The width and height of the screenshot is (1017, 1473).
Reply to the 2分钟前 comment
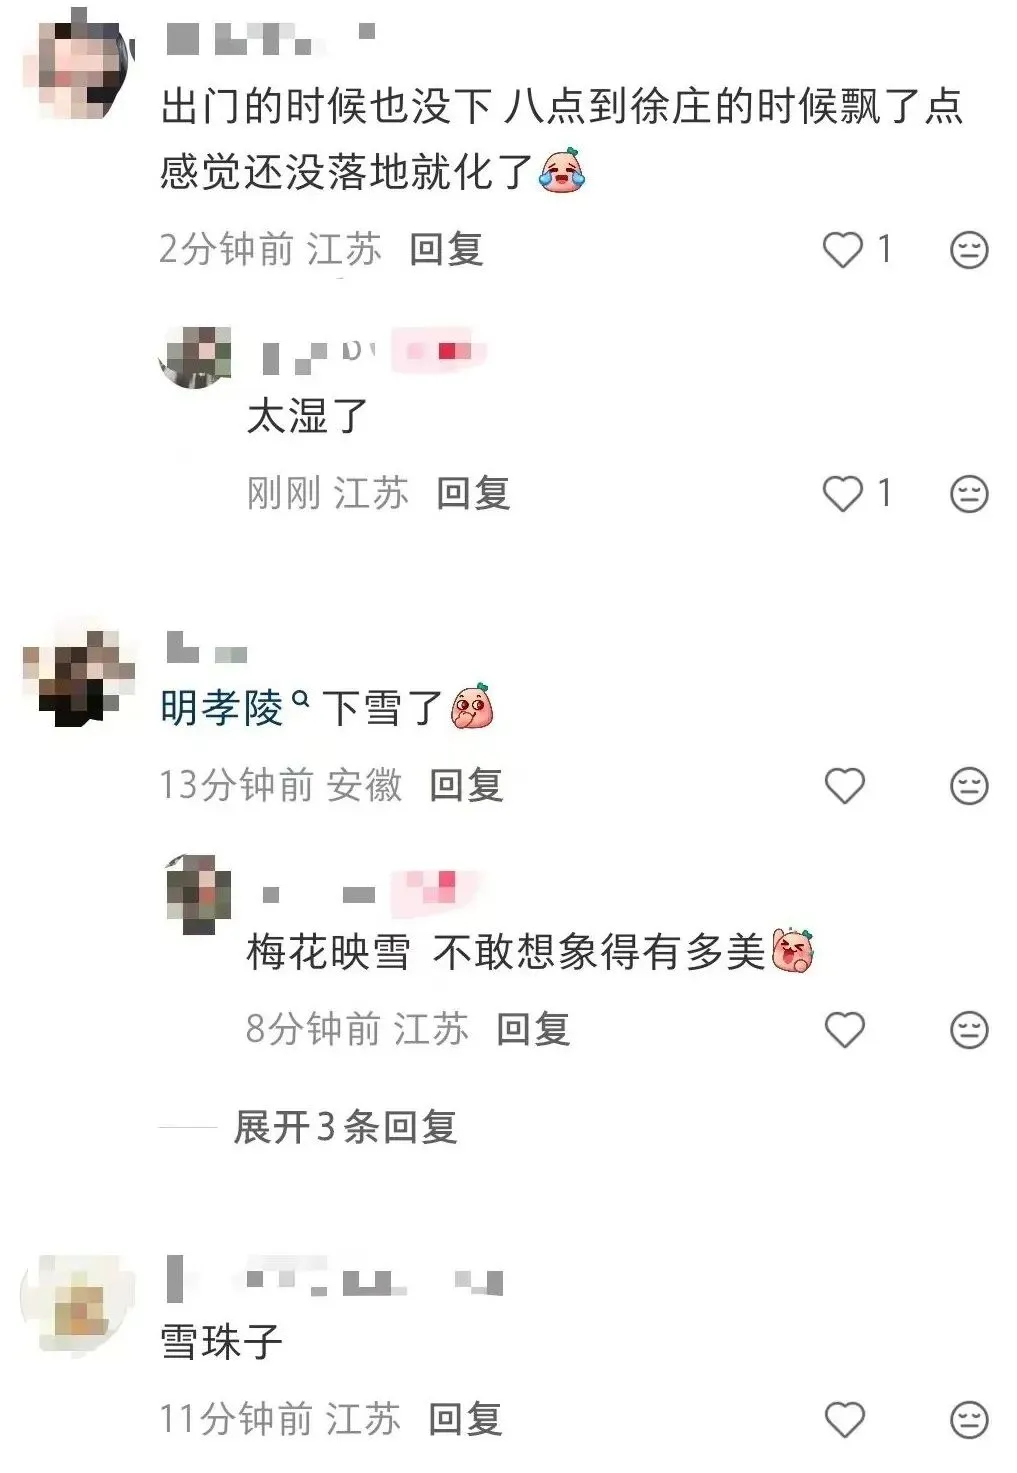(446, 250)
